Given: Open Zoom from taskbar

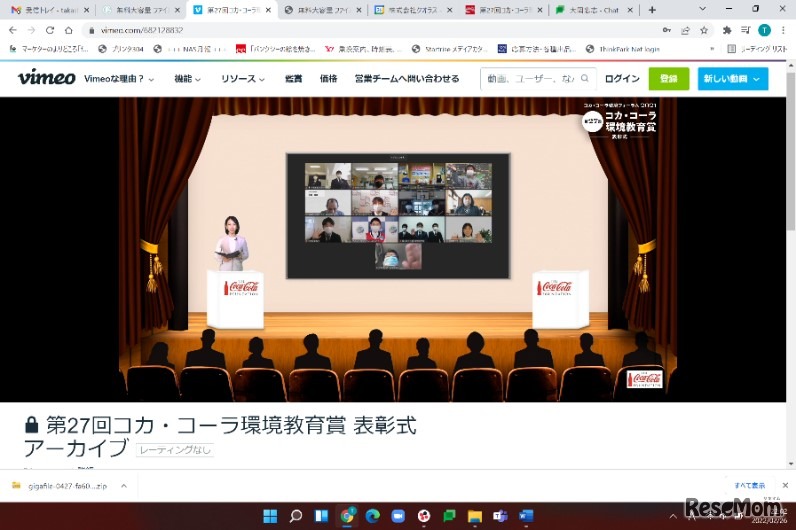Looking at the screenshot, I should (x=398, y=516).
